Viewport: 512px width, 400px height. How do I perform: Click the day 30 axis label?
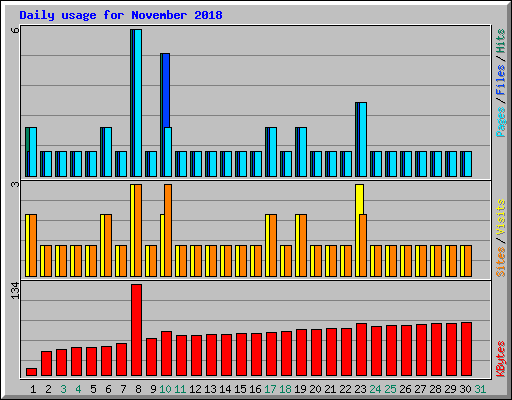coord(465,389)
